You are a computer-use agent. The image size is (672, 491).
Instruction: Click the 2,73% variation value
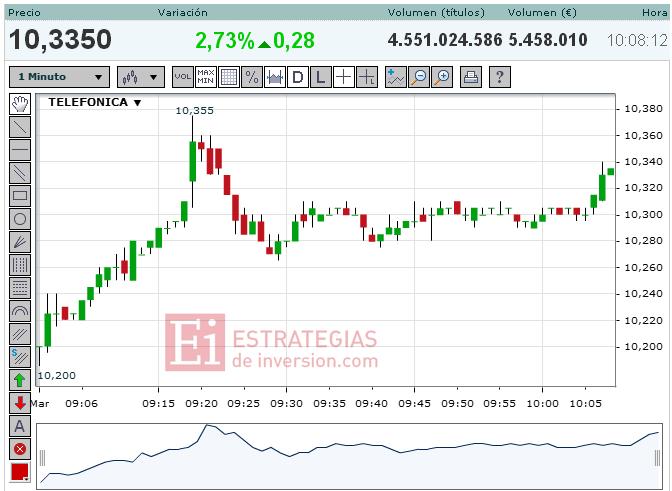(x=225, y=41)
